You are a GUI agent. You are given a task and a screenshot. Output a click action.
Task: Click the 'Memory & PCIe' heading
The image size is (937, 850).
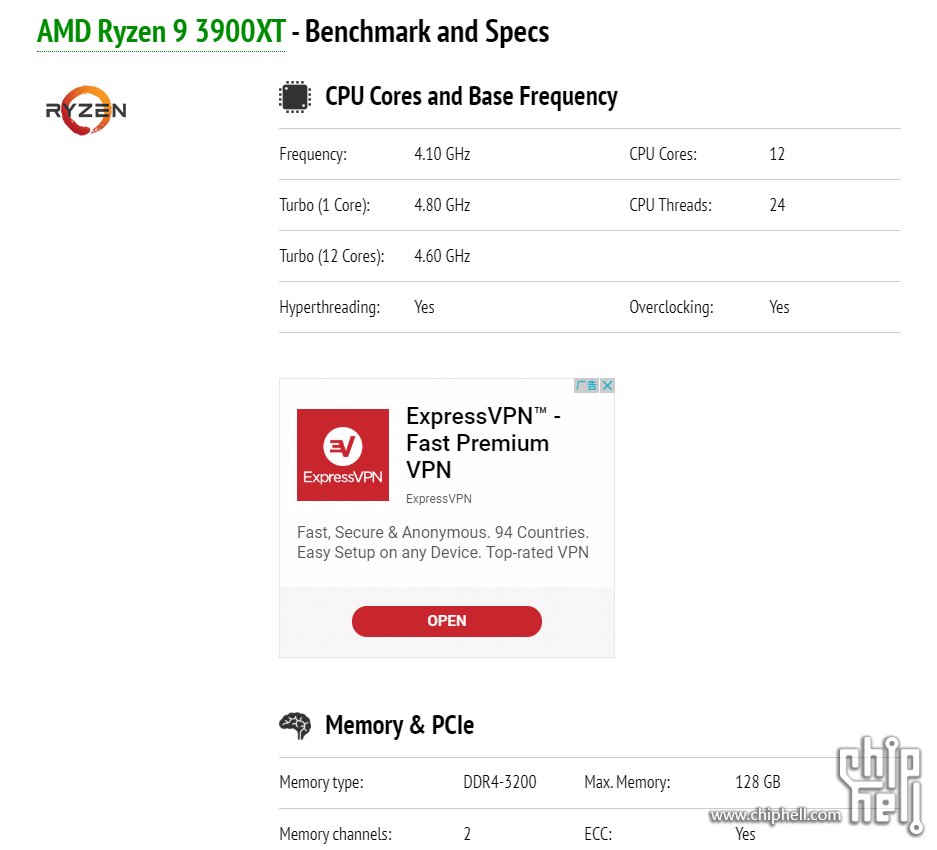click(399, 725)
